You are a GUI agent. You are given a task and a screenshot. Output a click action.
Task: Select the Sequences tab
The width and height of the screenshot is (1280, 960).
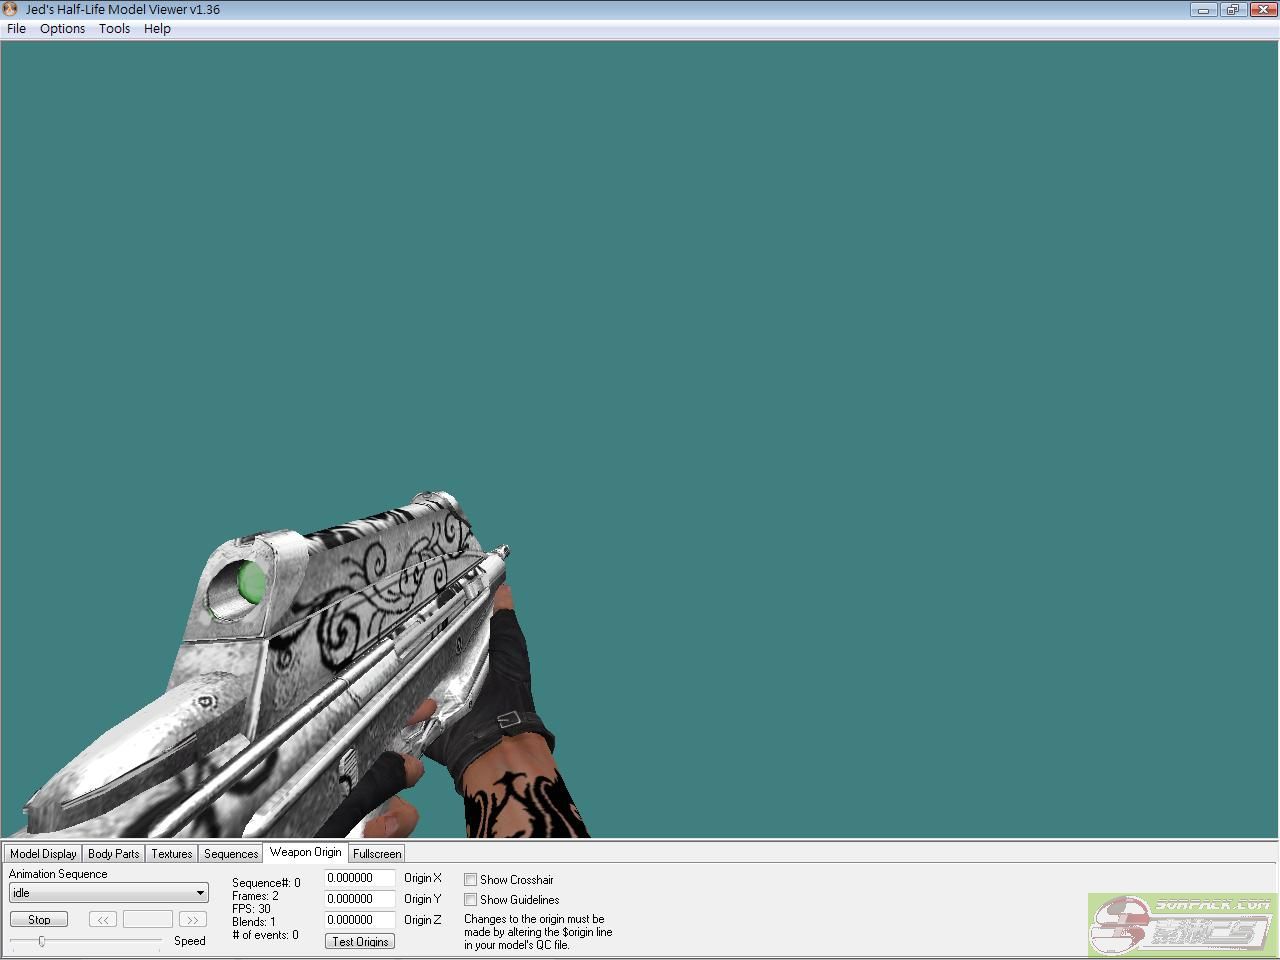click(x=231, y=854)
